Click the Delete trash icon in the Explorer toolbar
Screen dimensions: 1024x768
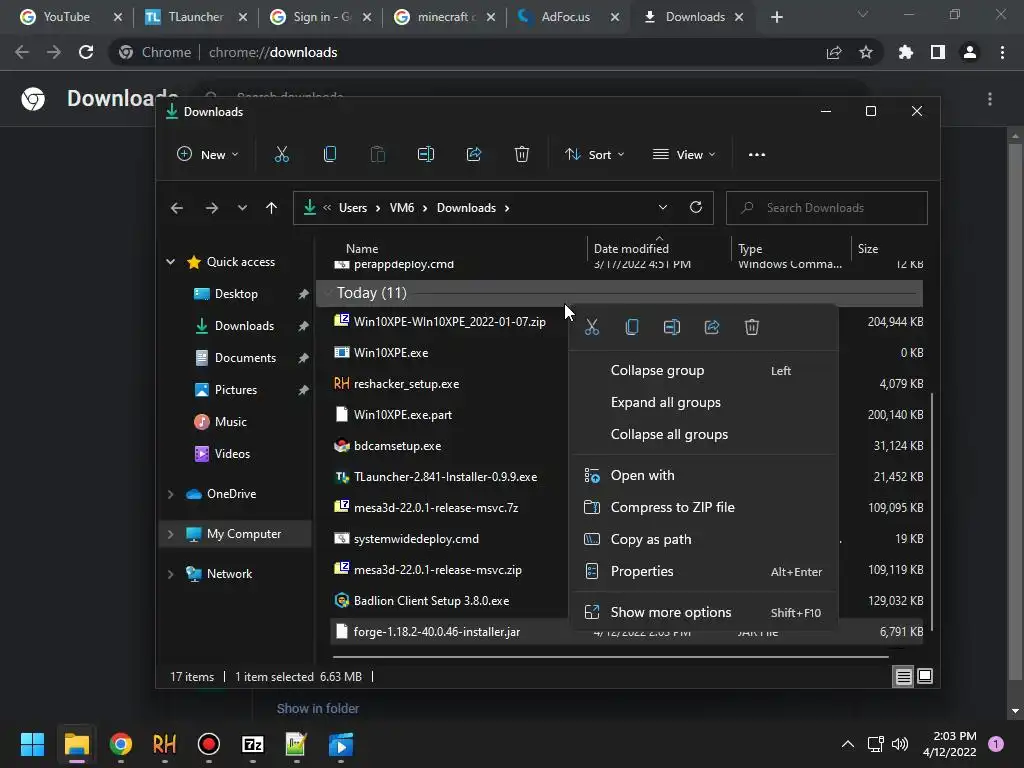(522, 155)
